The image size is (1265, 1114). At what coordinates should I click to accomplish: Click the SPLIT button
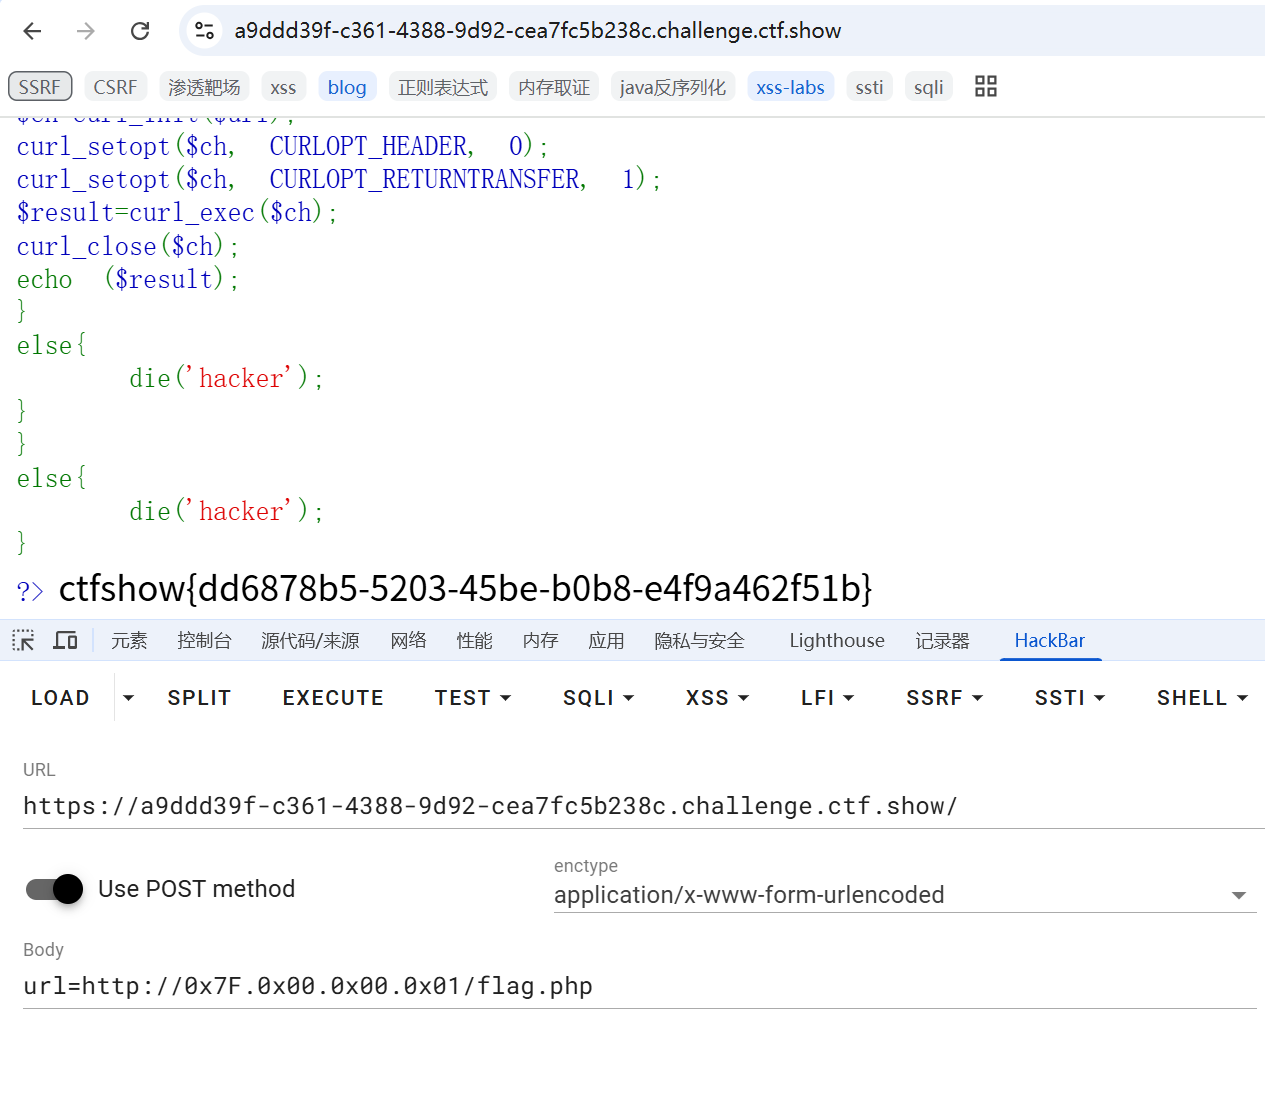click(x=199, y=698)
